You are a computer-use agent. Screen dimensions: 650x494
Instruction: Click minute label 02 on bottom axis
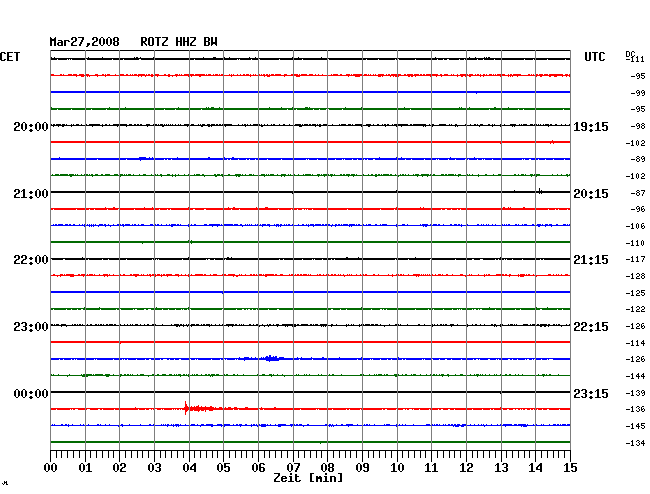pos(119,467)
